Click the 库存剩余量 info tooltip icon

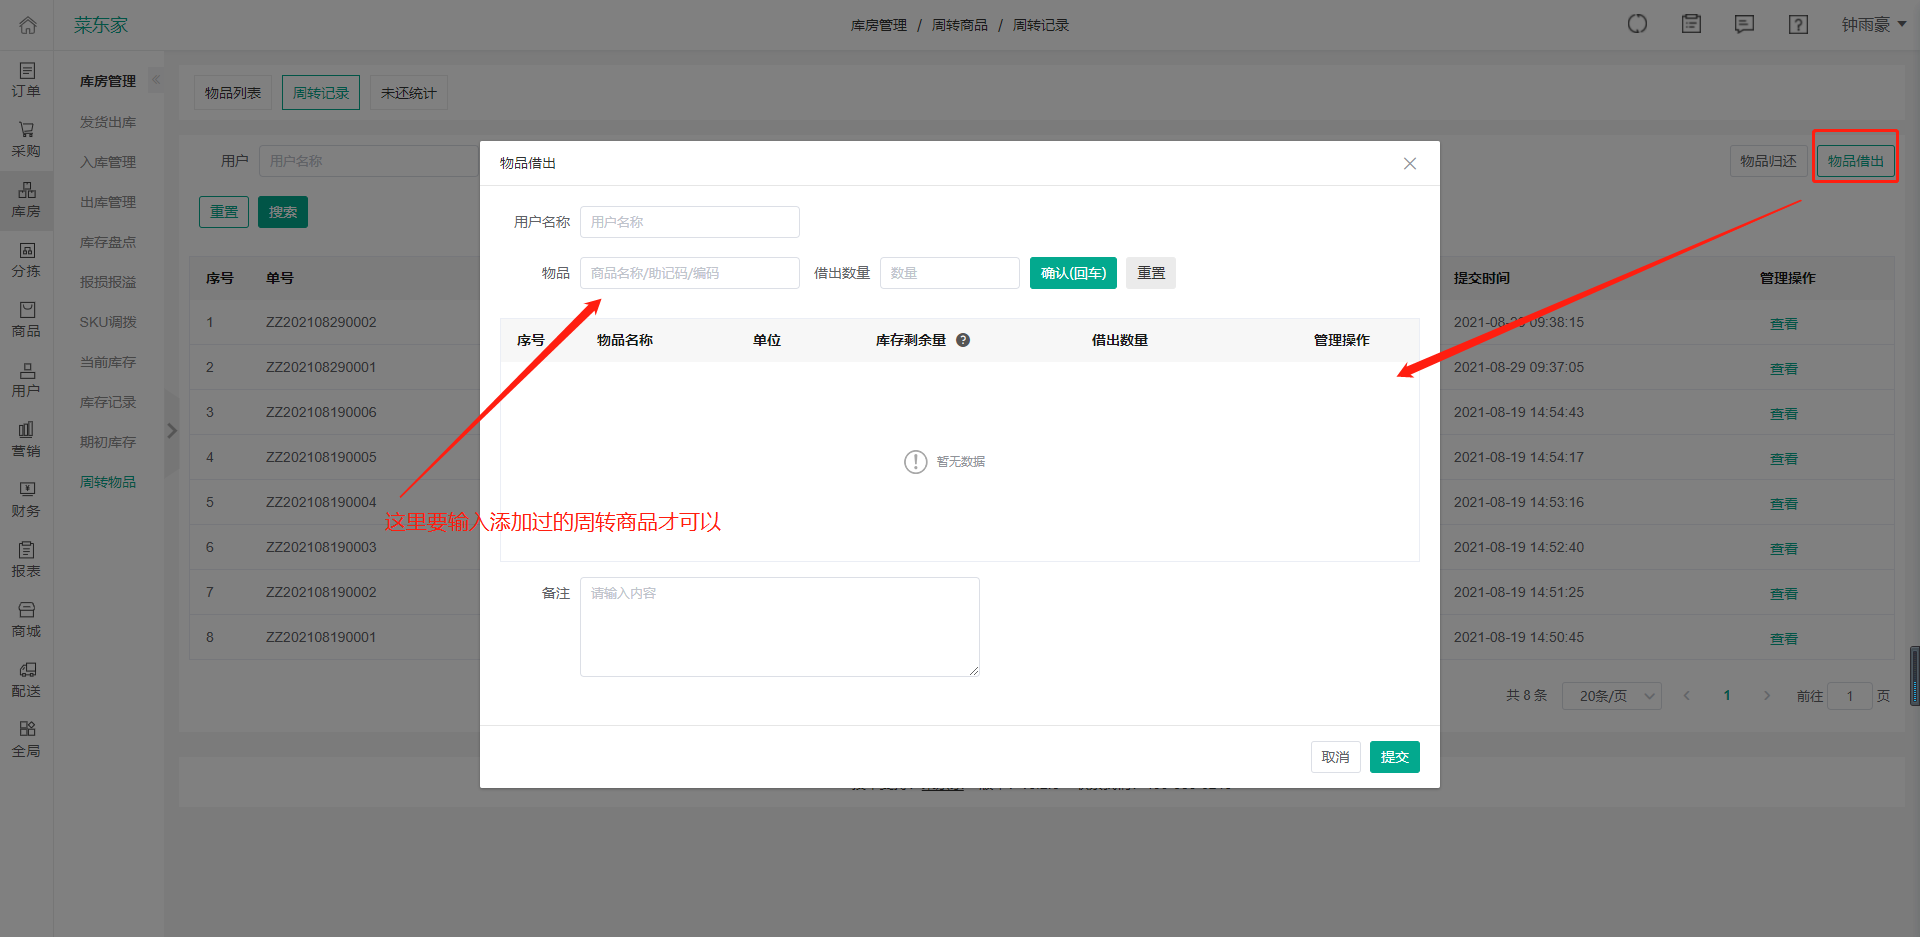(x=963, y=340)
